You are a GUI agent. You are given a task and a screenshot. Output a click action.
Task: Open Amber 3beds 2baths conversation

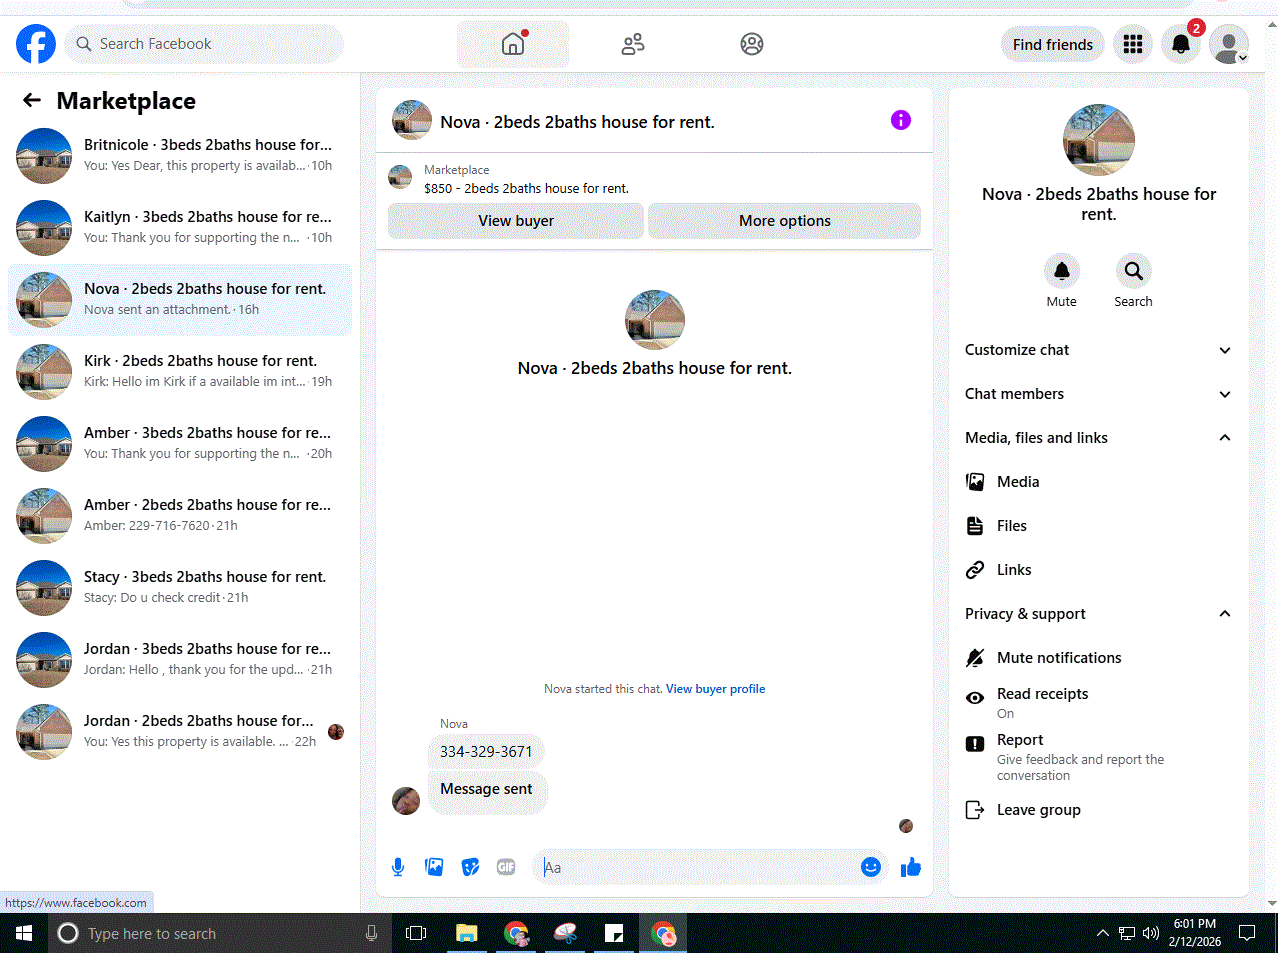[x=180, y=443]
